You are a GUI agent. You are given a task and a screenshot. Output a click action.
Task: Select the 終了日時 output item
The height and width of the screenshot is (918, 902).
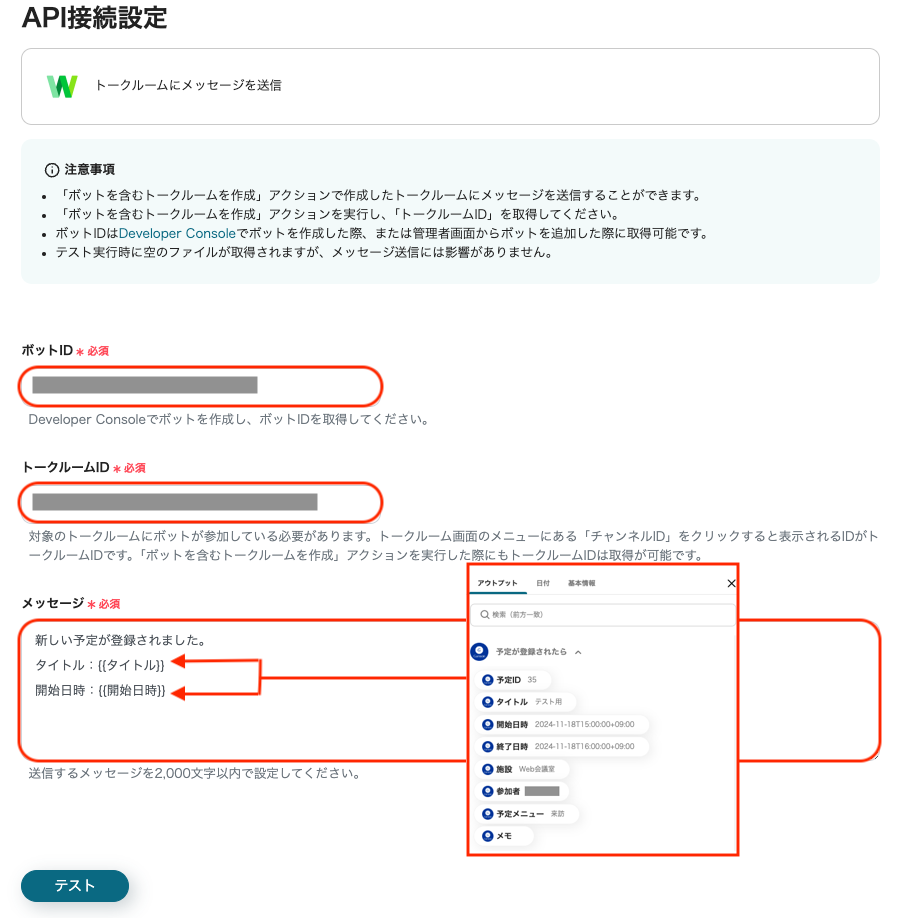click(563, 746)
